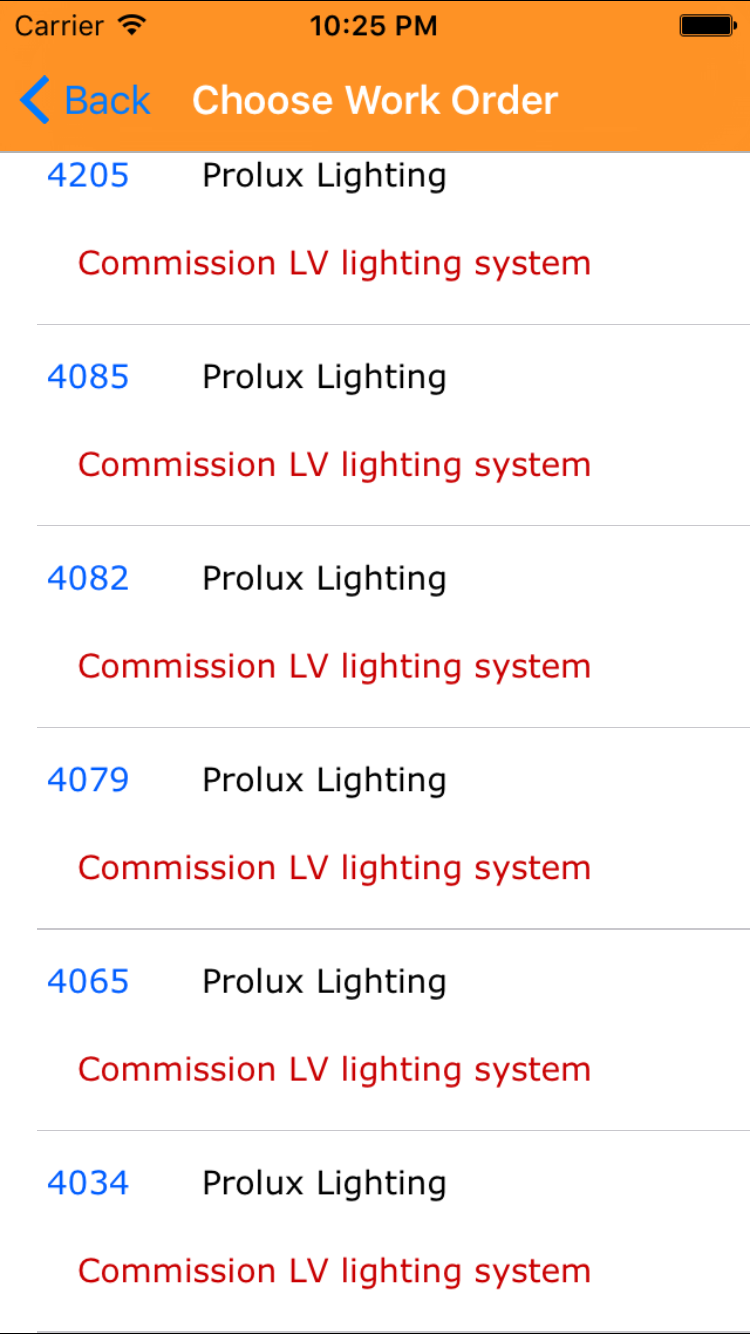The image size is (750, 1334).
Task: Tap Commission LV lighting system under 4205
Action: pos(334,264)
